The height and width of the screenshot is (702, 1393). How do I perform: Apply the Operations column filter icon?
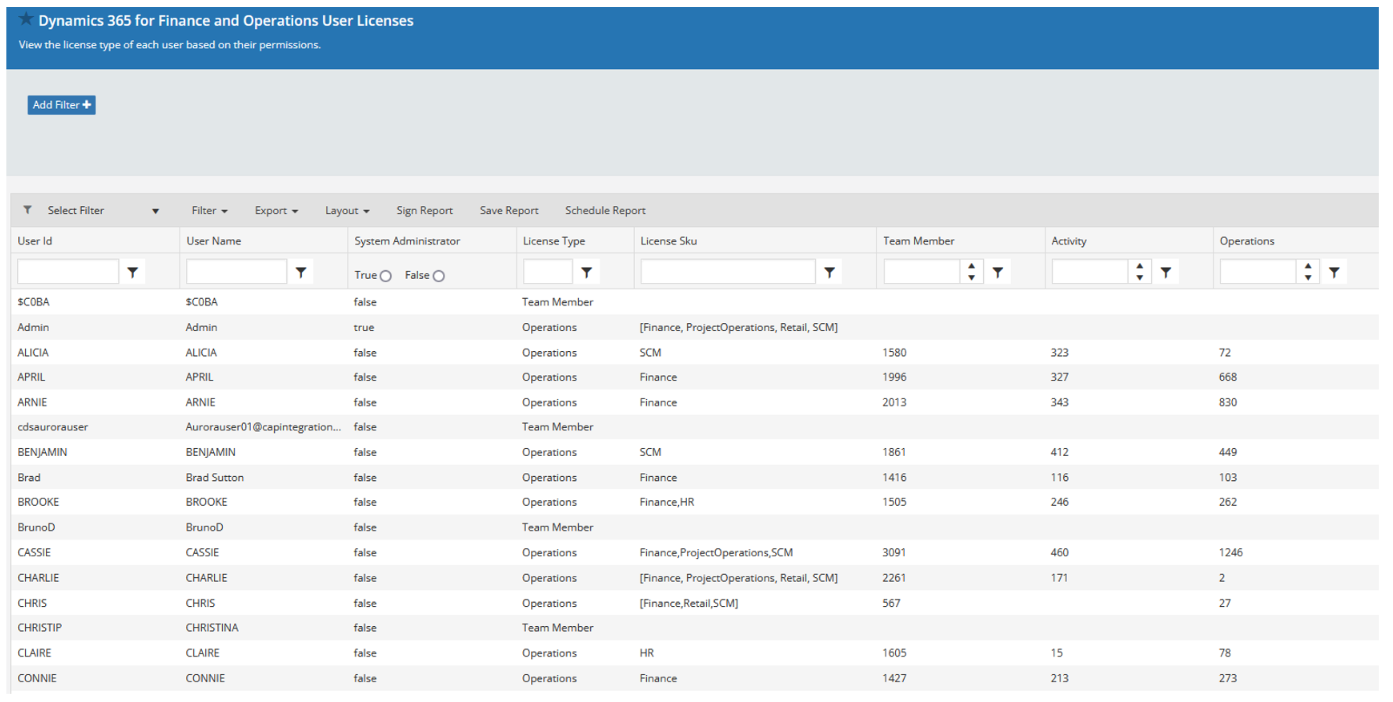(1334, 272)
